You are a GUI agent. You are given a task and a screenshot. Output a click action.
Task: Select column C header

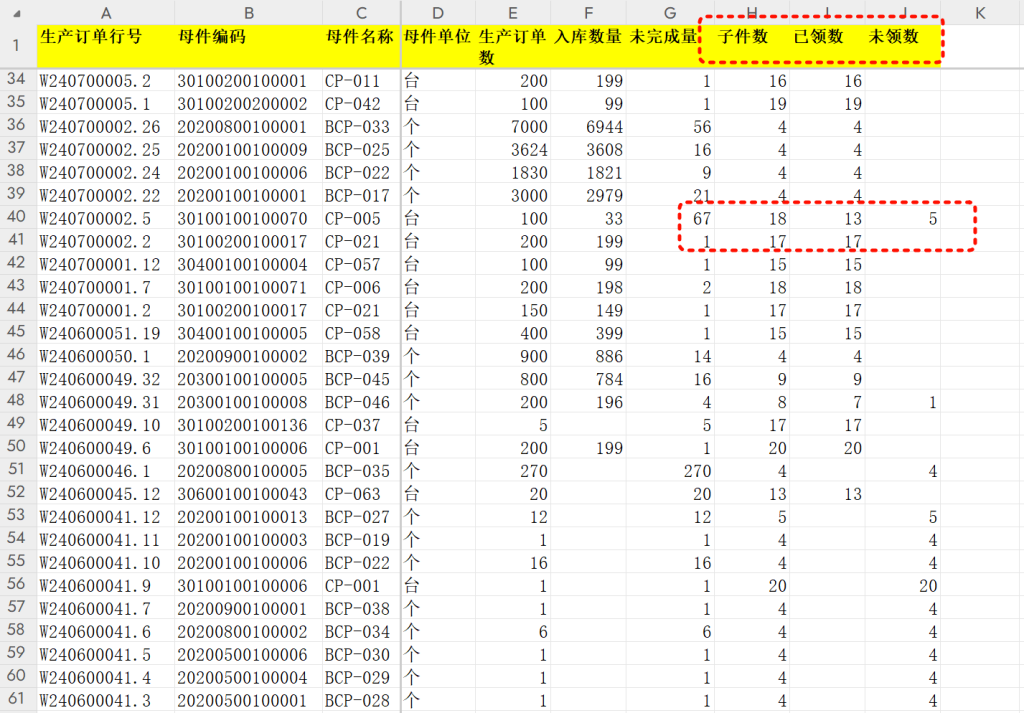pyautogui.click(x=361, y=13)
